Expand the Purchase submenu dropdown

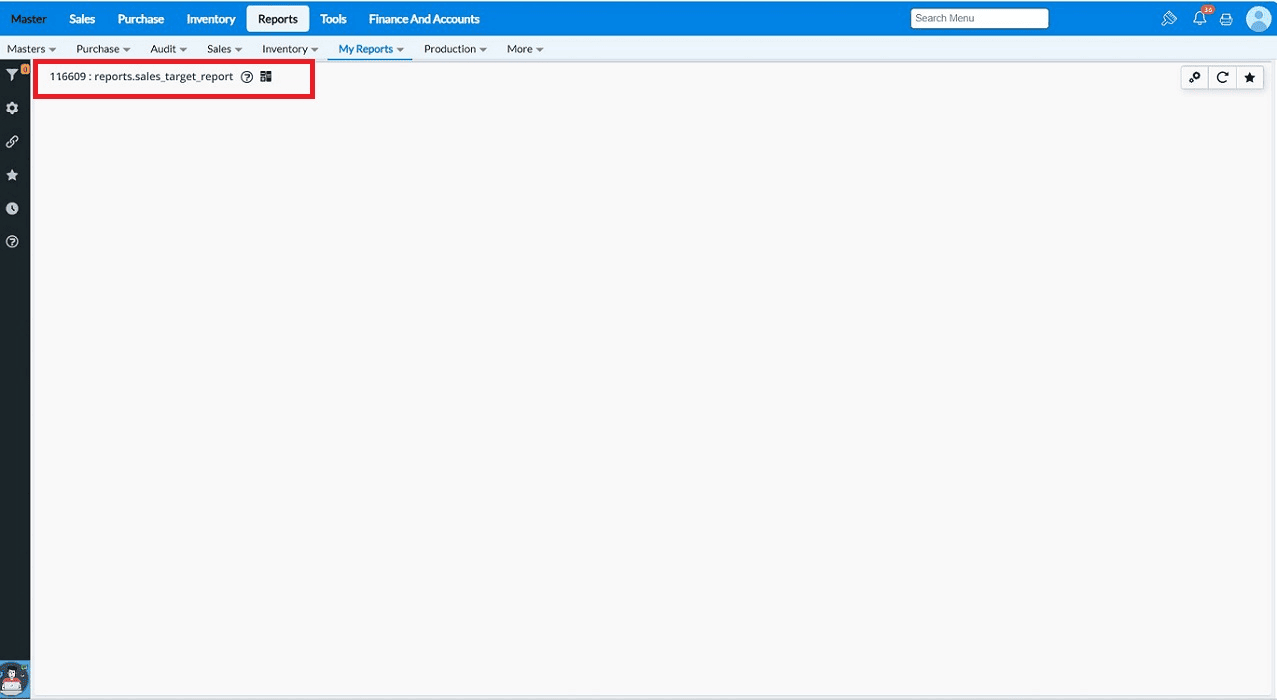pyautogui.click(x=103, y=49)
